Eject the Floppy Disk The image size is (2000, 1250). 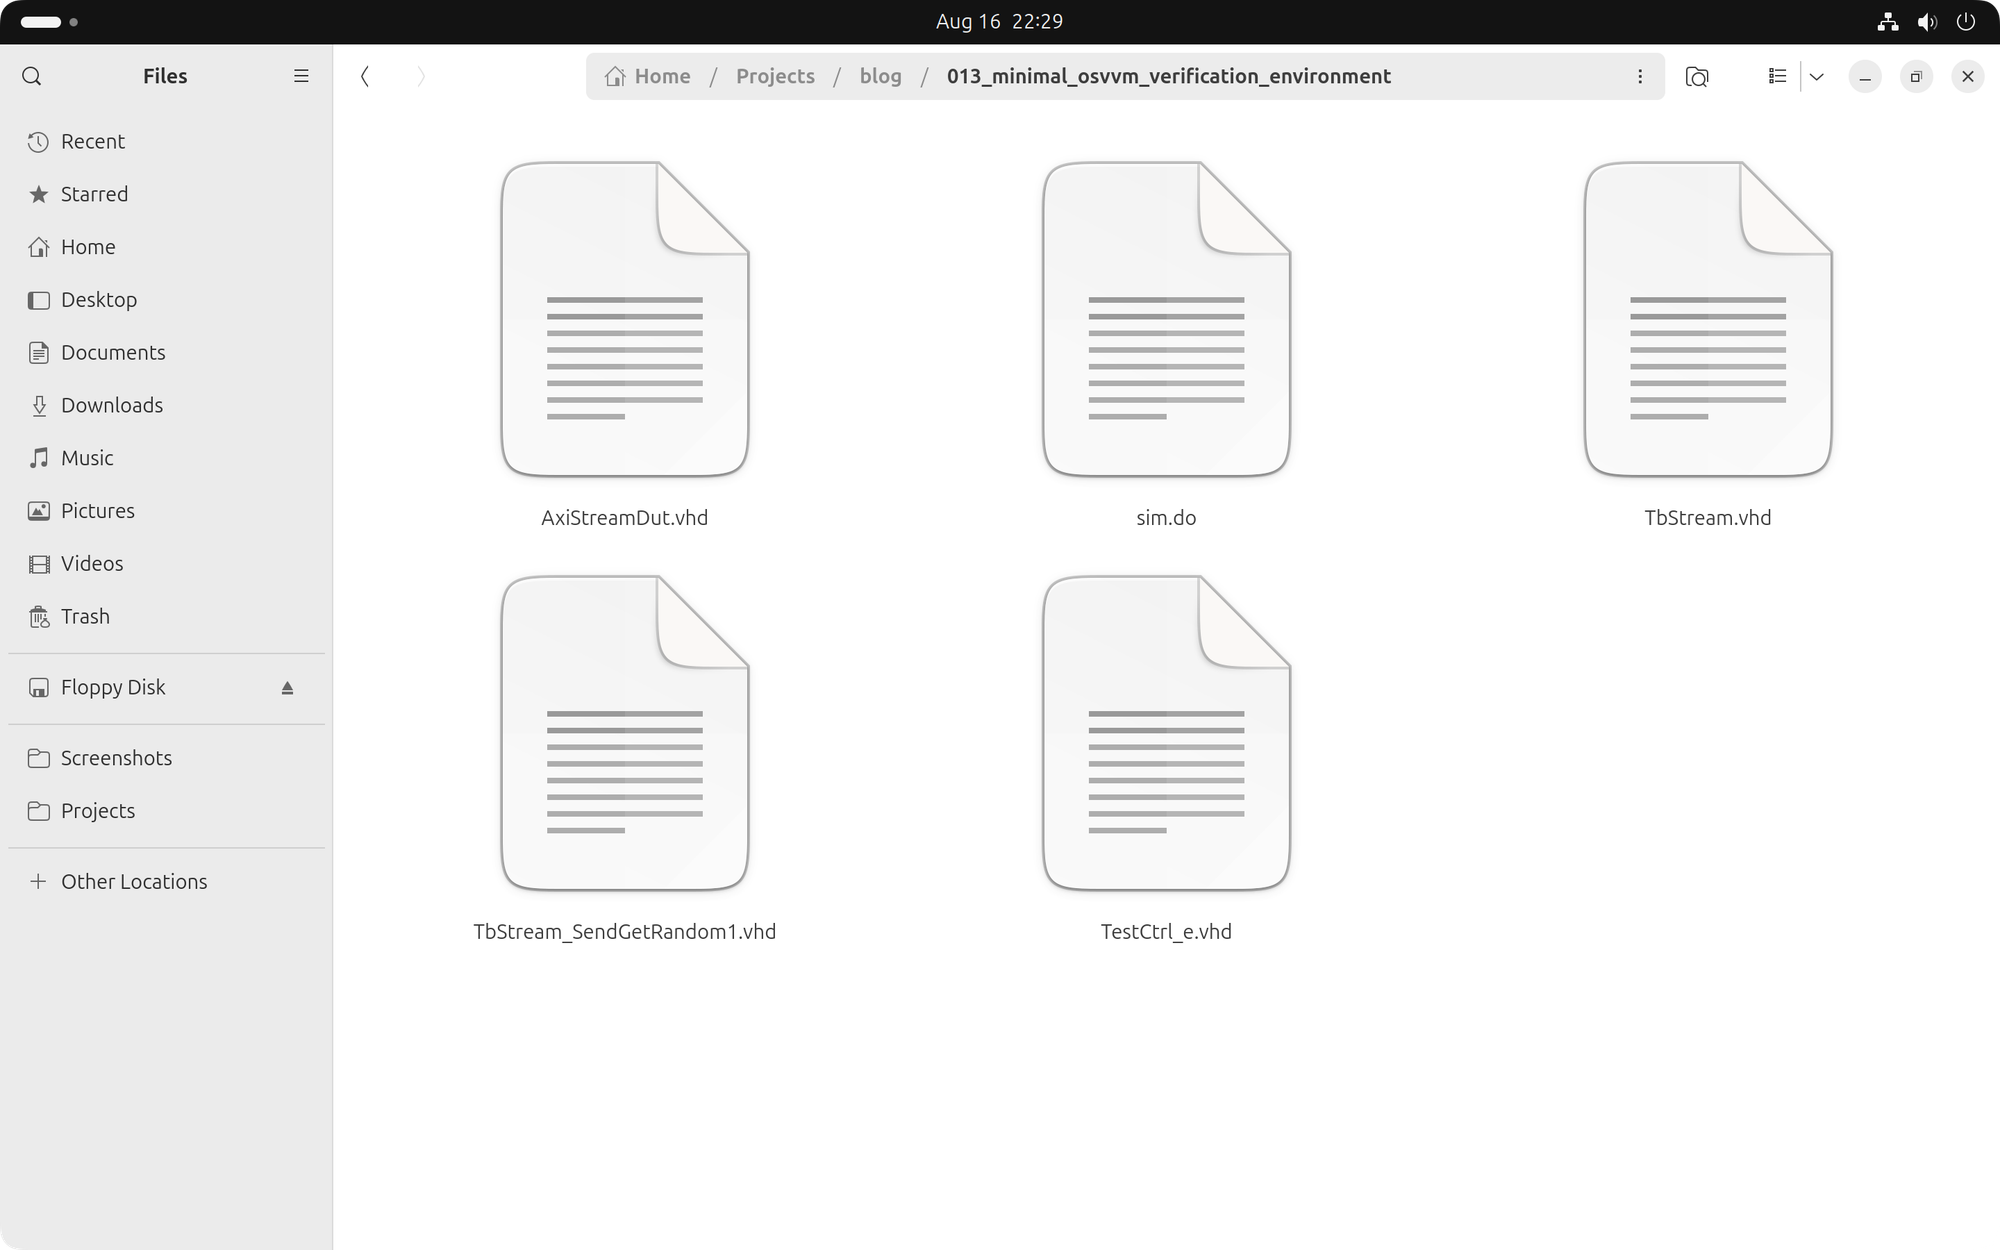pyautogui.click(x=288, y=688)
